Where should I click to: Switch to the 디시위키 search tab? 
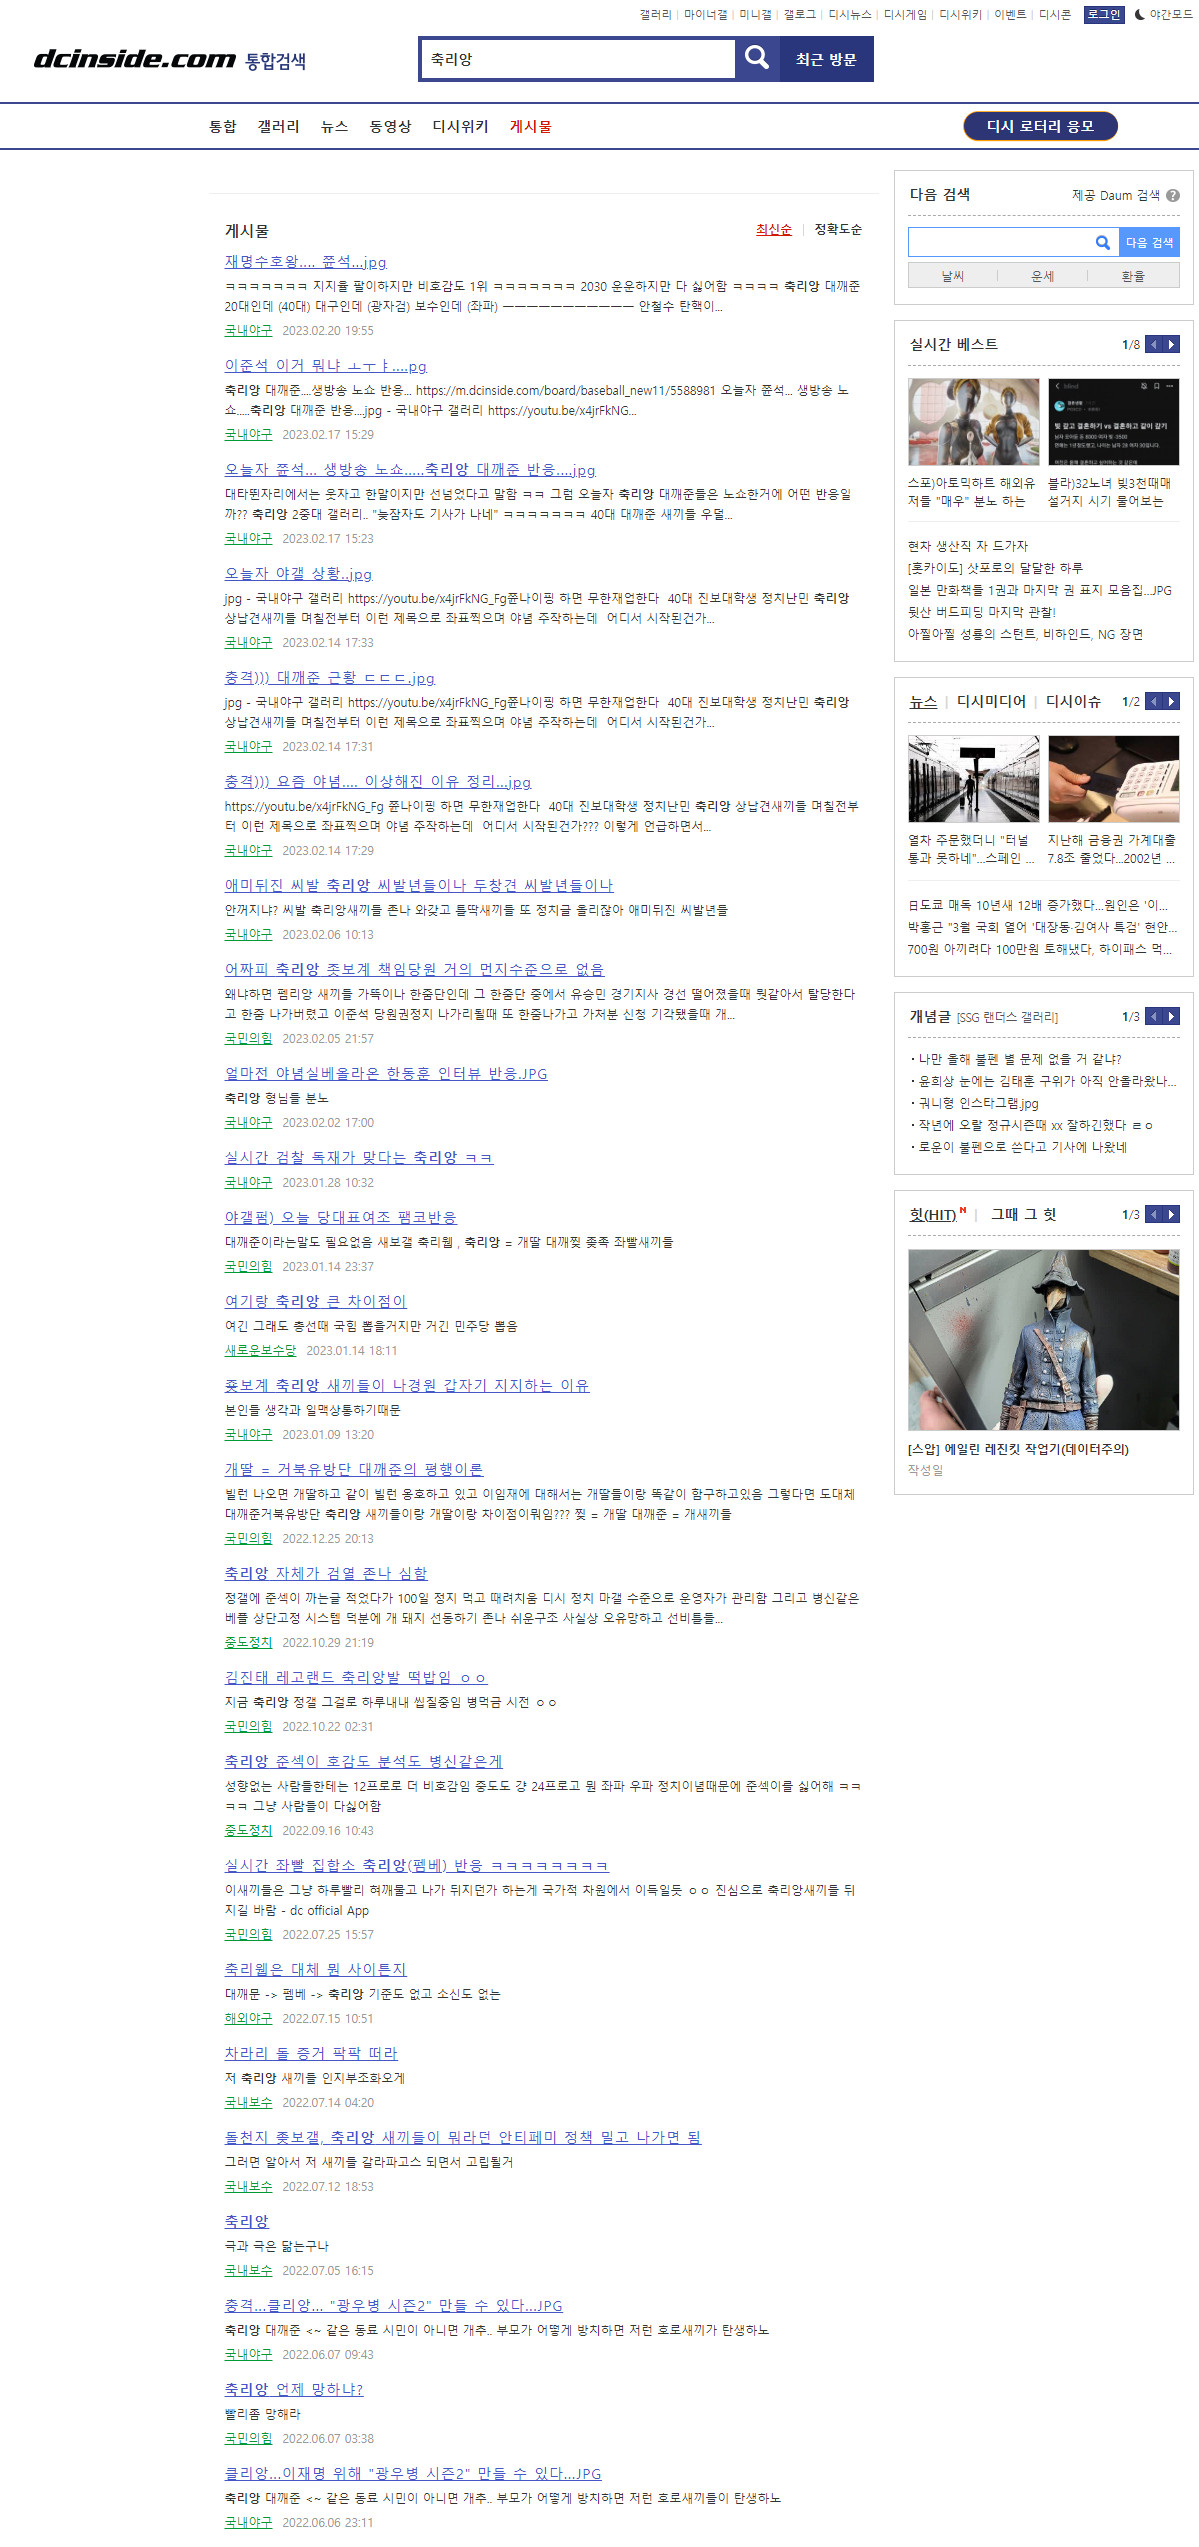(x=460, y=126)
